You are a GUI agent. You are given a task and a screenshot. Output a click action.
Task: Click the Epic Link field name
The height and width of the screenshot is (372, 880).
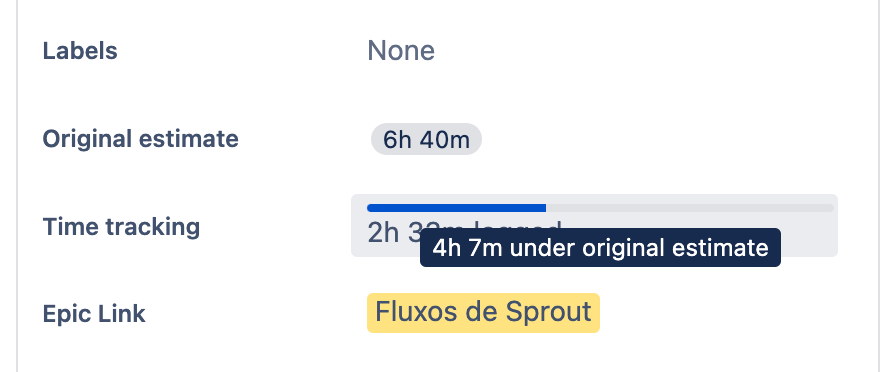point(94,314)
